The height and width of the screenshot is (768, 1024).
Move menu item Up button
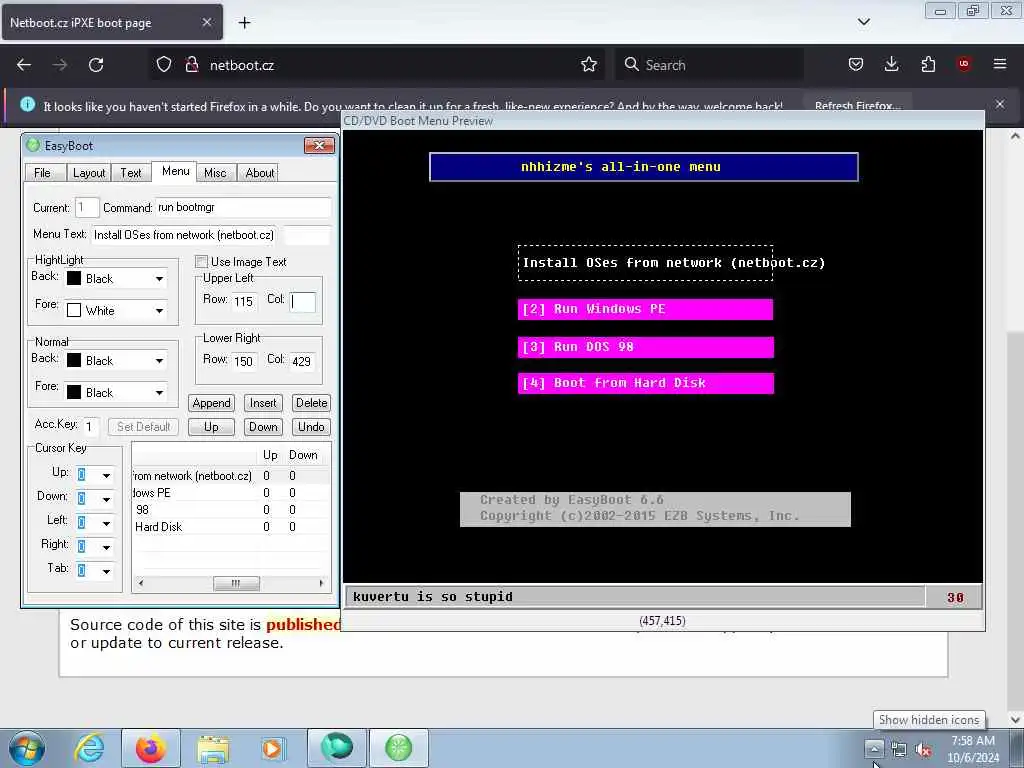(211, 427)
